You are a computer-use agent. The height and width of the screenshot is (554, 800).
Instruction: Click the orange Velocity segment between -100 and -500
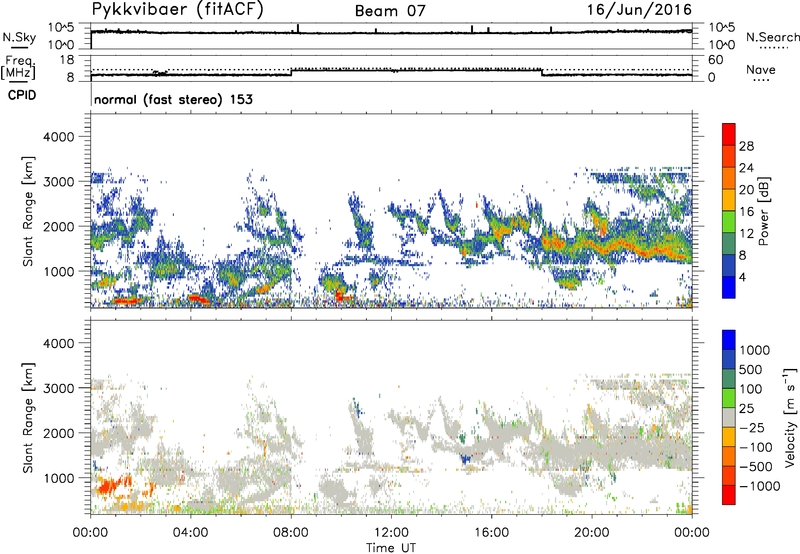pos(729,457)
